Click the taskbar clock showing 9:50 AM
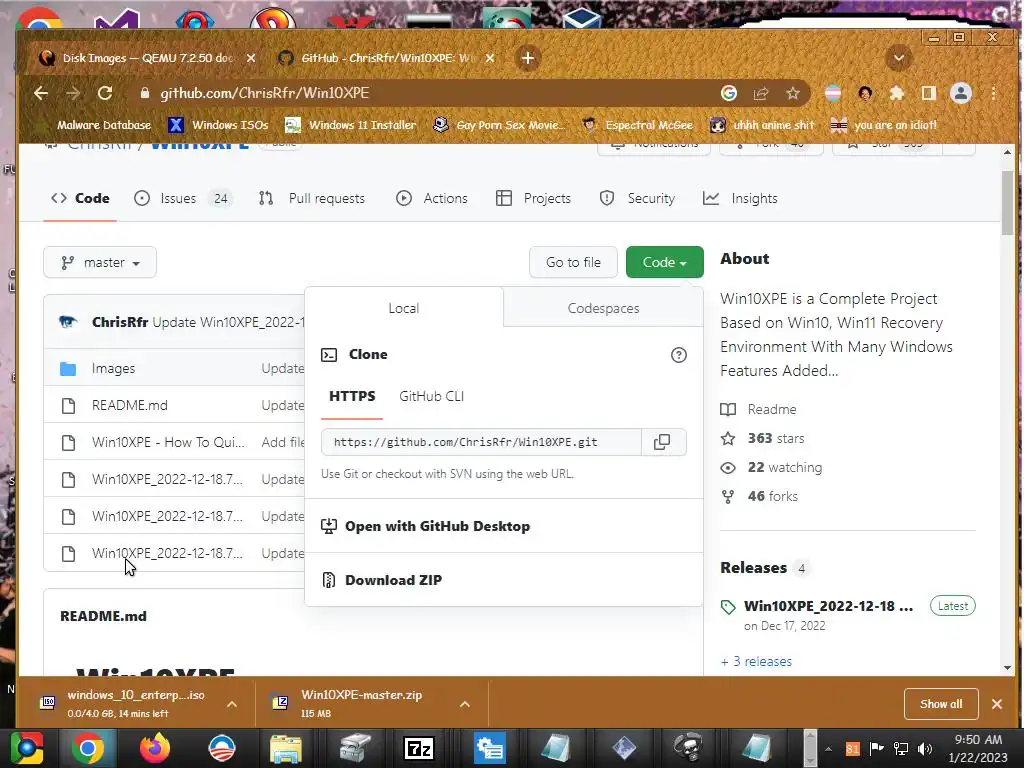The height and width of the screenshot is (768, 1024). (978, 748)
